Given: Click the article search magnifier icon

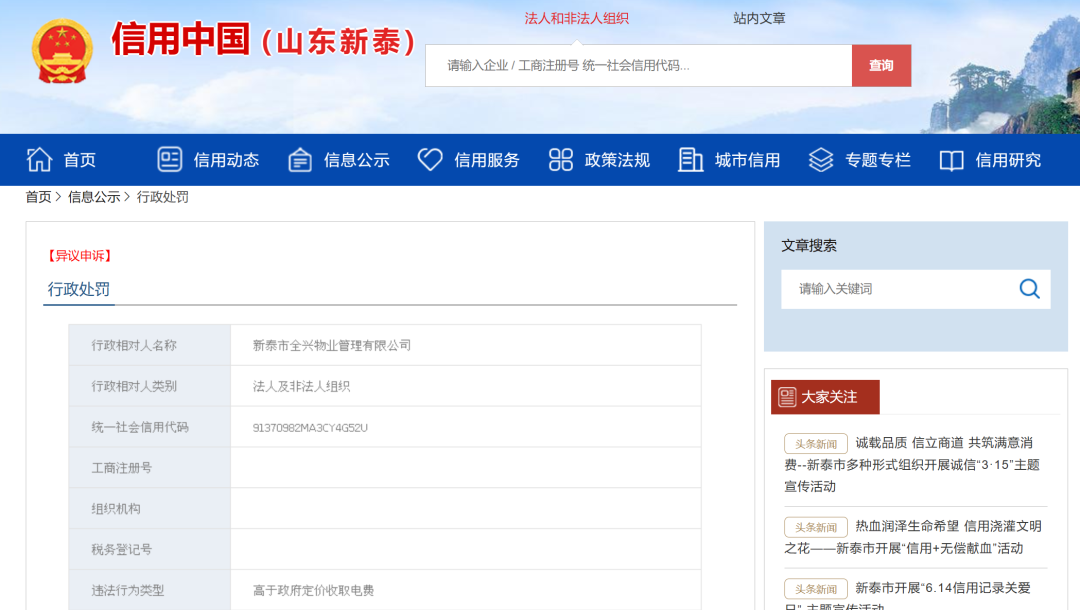Looking at the screenshot, I should coord(1029,289).
